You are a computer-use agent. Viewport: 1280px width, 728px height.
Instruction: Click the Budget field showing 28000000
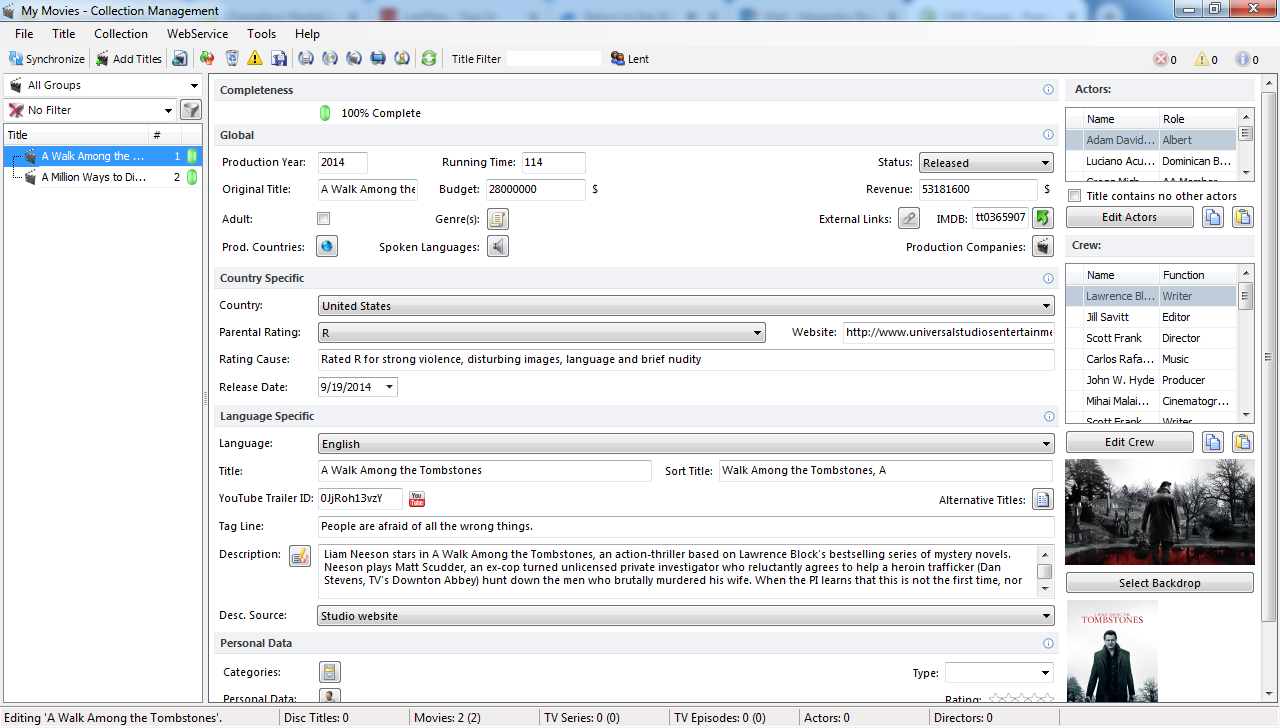(535, 189)
